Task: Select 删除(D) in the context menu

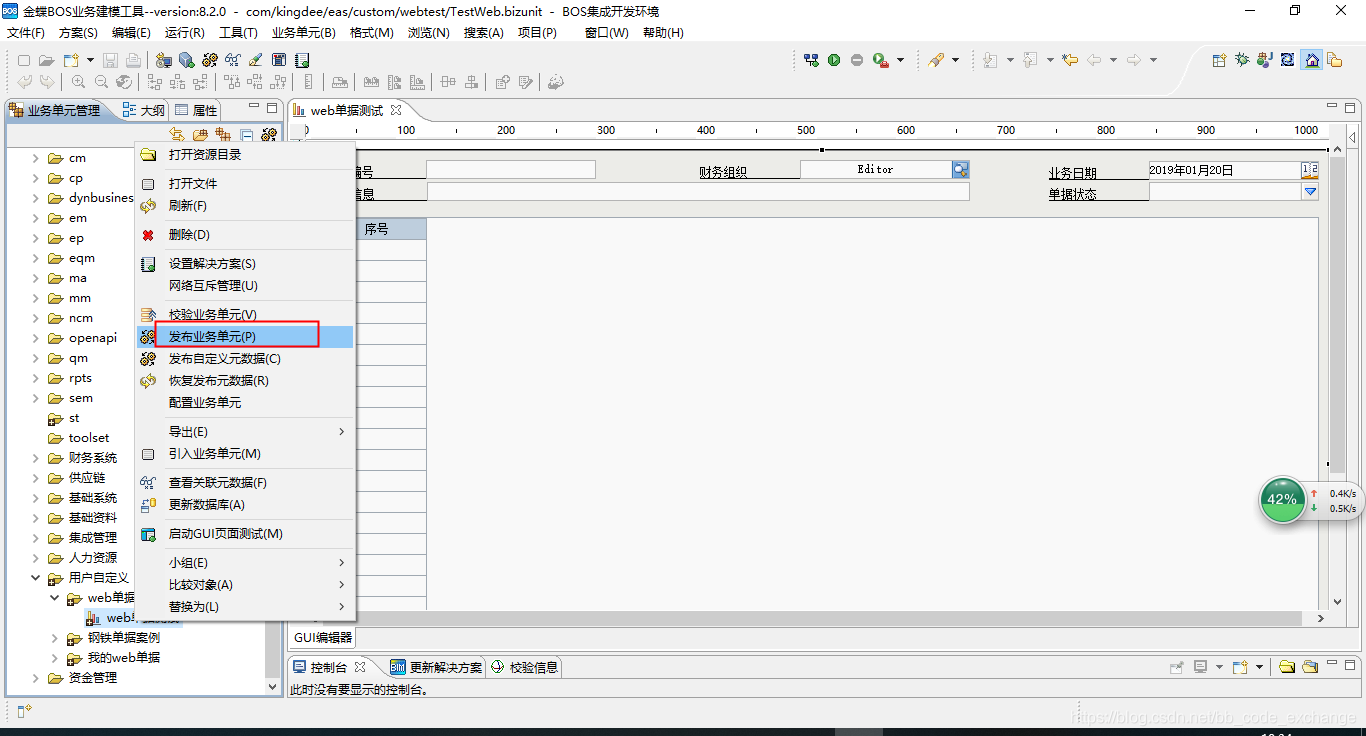Action: click(245, 235)
